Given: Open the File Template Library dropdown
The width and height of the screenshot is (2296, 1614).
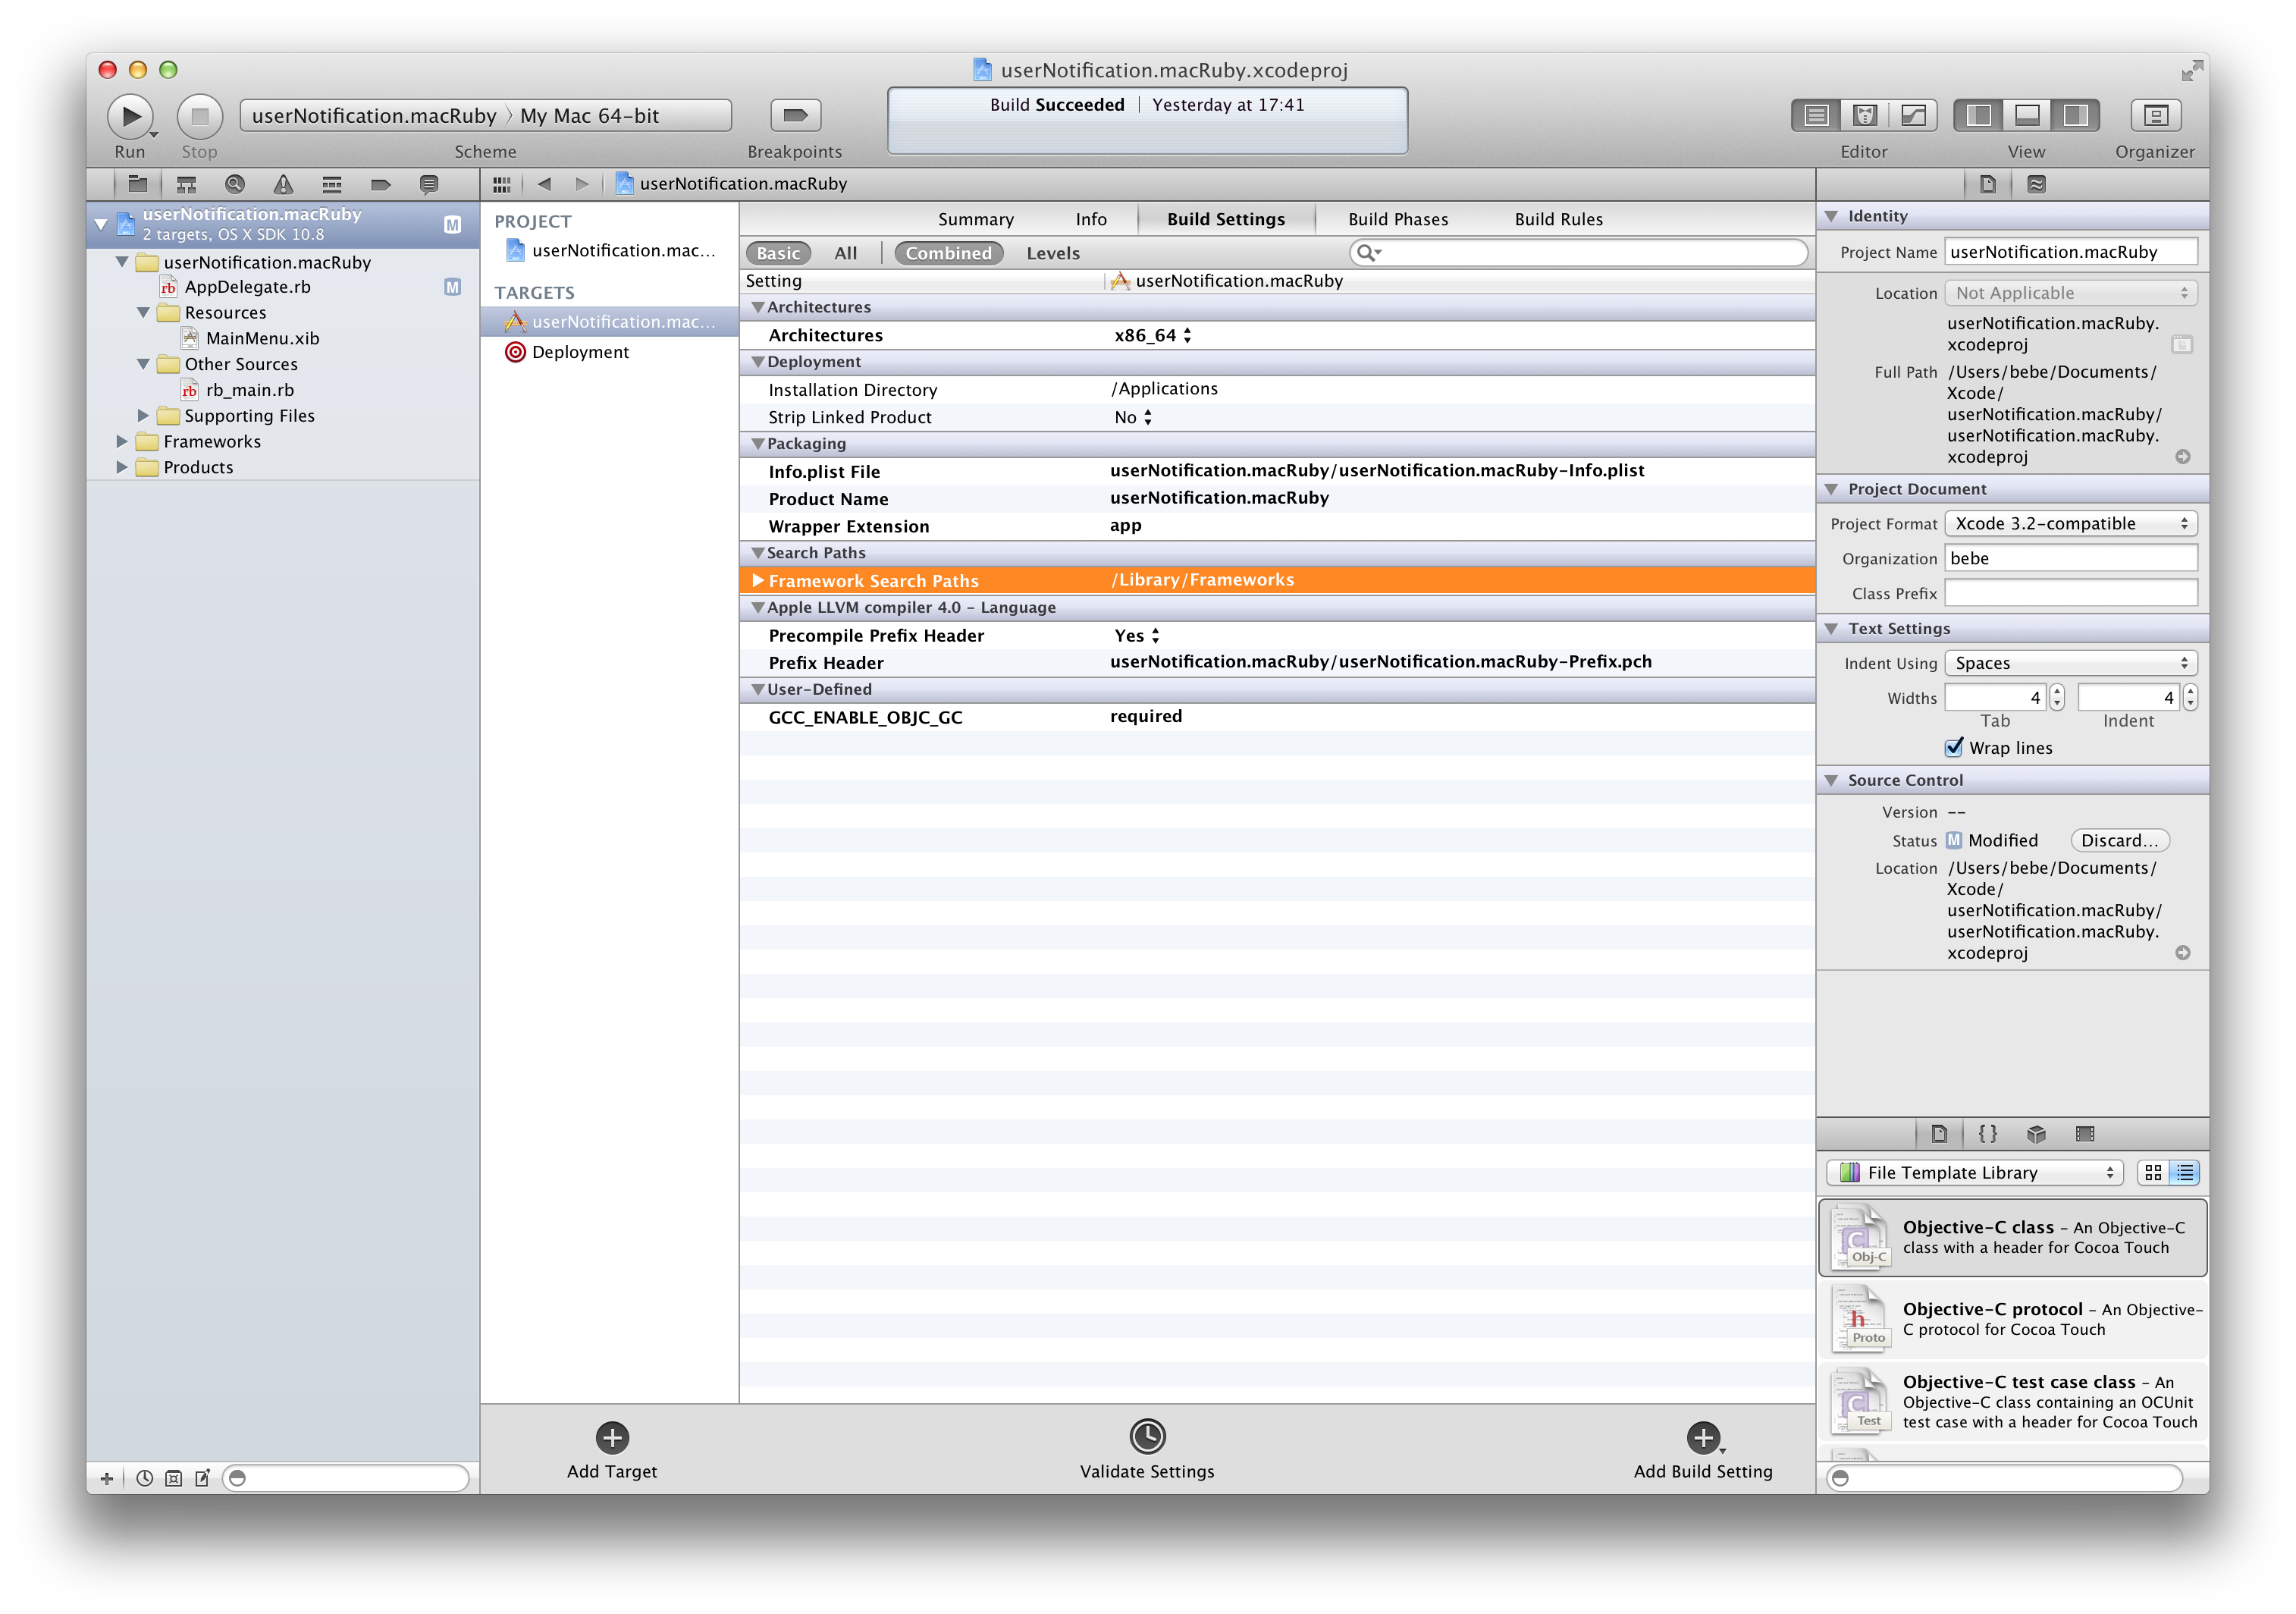Looking at the screenshot, I should (1976, 1172).
